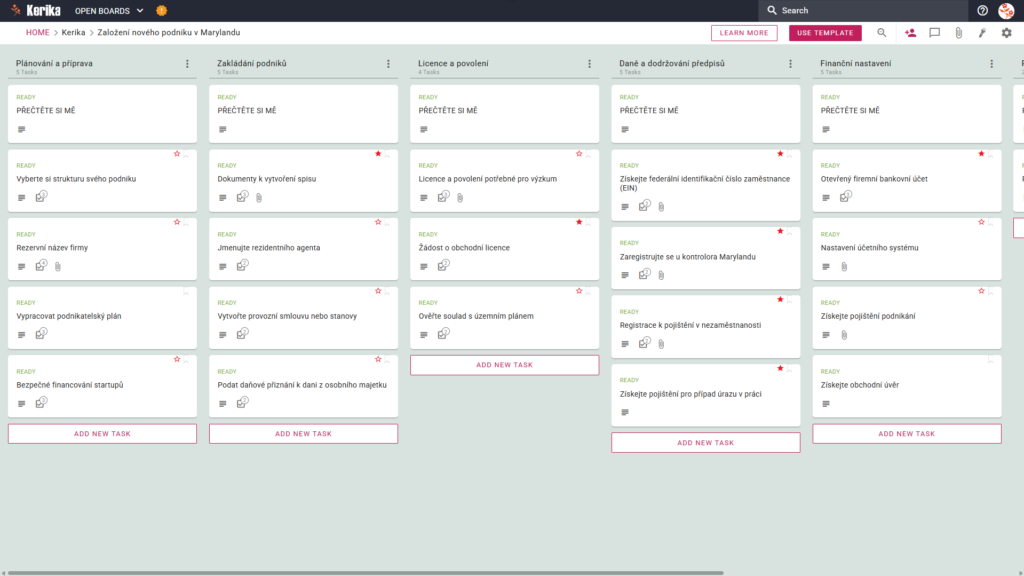The height and width of the screenshot is (576, 1024).
Task: Open PŘEČTĚTE SI MĚ card in Licence a povolení
Action: (x=505, y=114)
